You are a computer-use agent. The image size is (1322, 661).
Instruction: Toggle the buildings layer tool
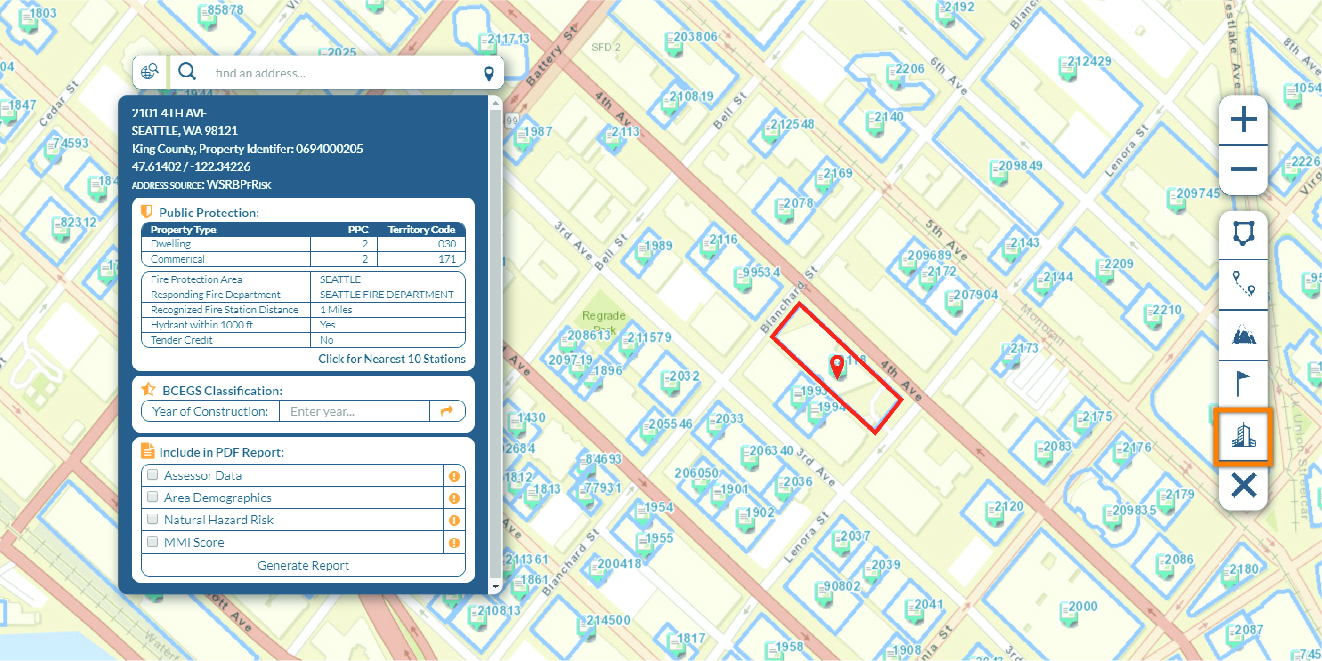click(x=1243, y=436)
